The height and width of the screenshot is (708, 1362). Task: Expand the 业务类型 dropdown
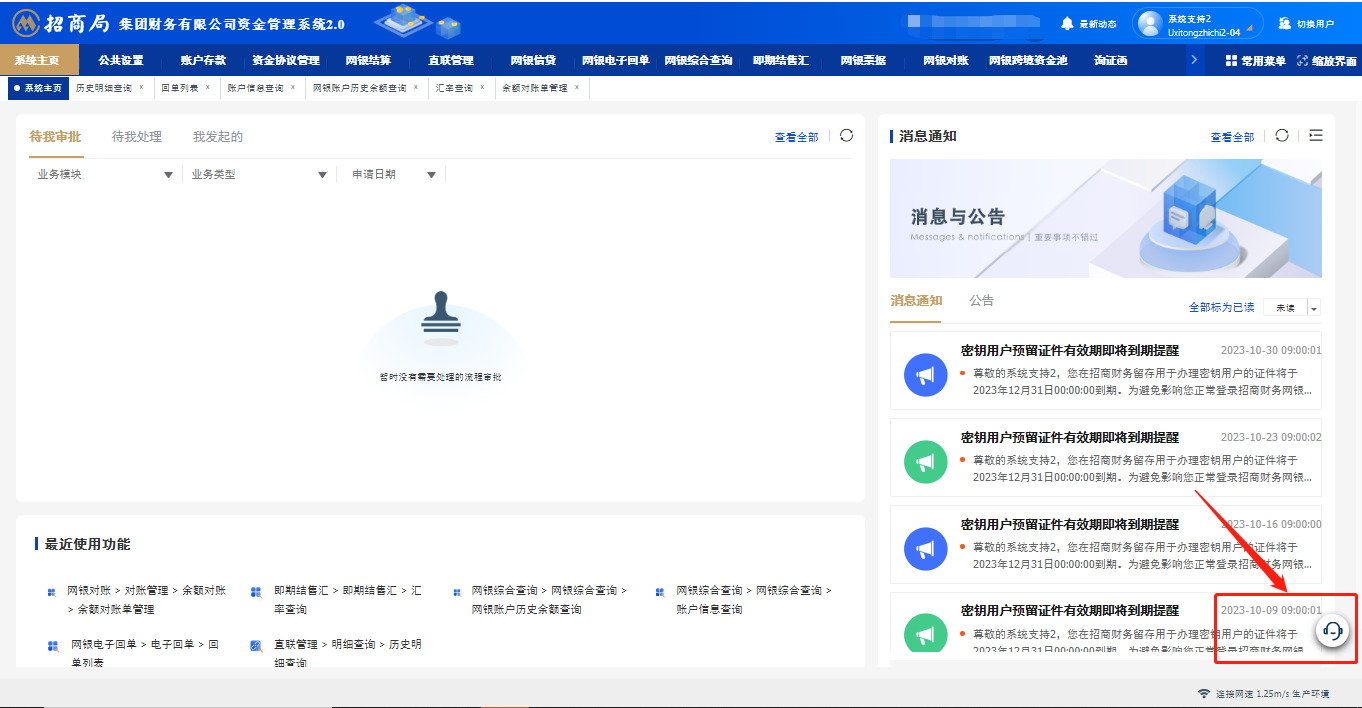(x=322, y=175)
